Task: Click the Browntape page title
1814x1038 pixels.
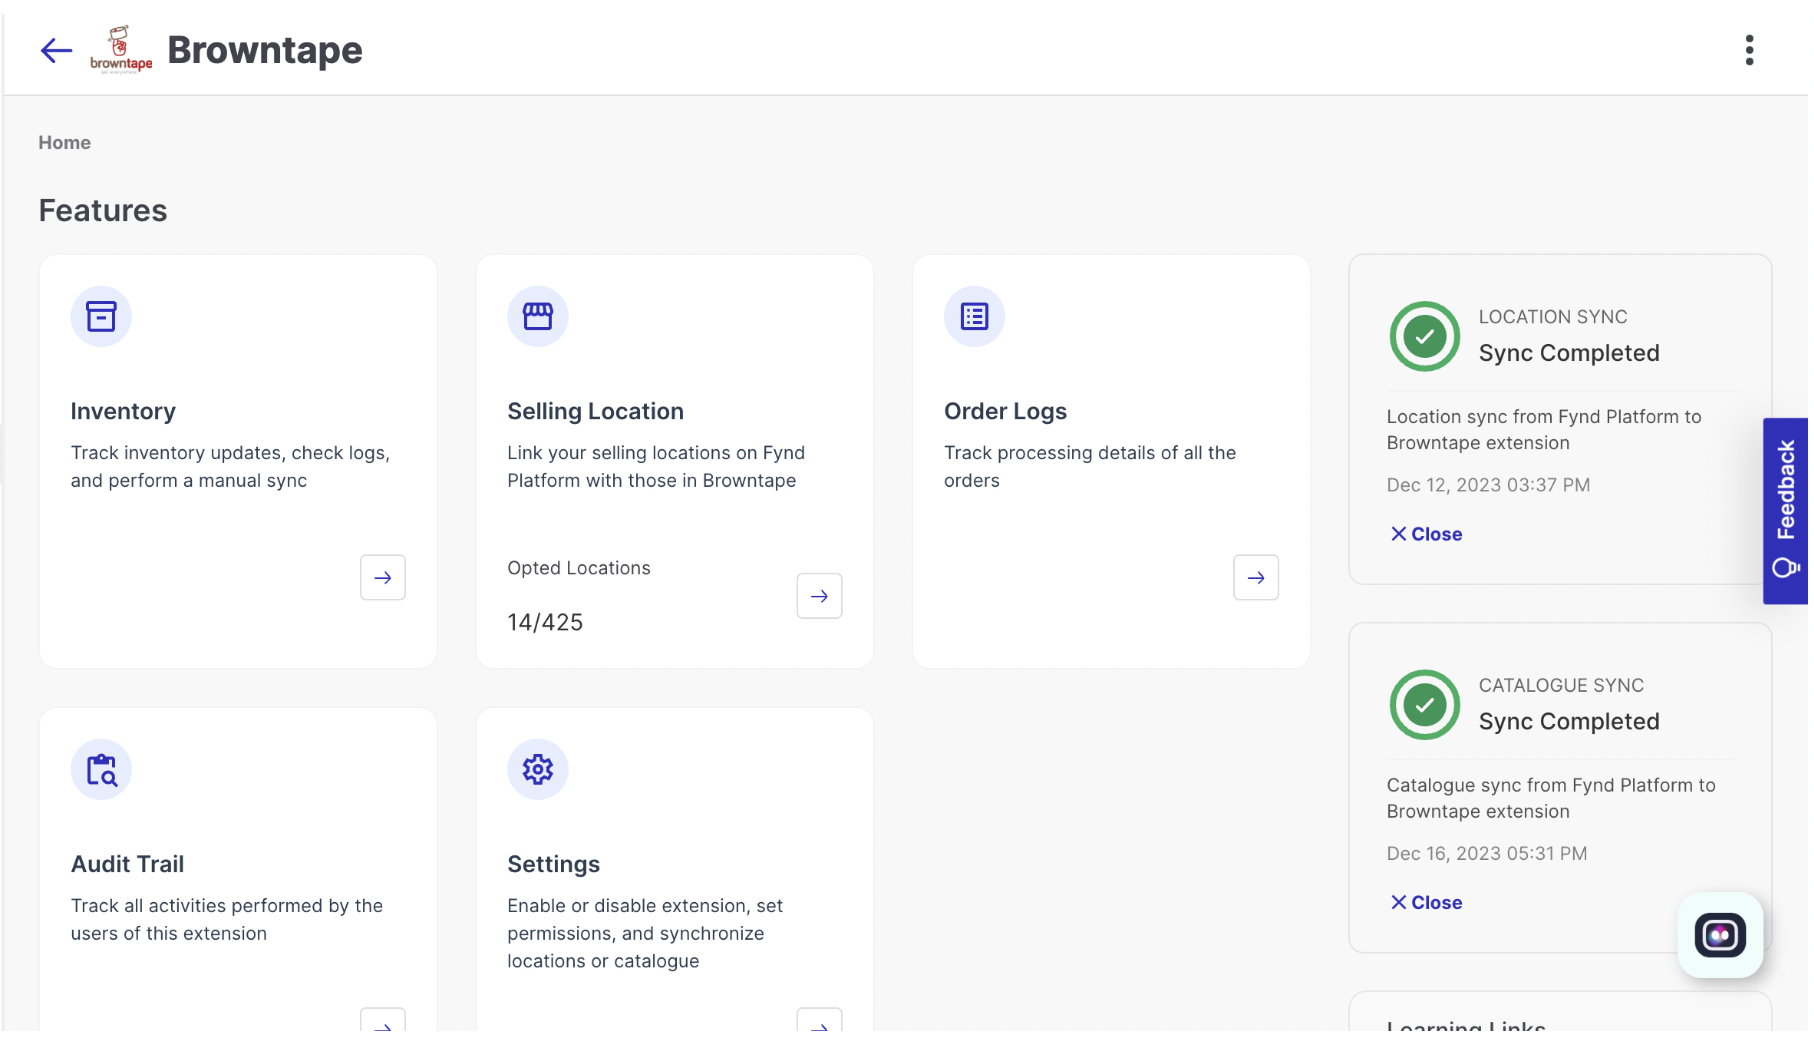Action: point(266,50)
